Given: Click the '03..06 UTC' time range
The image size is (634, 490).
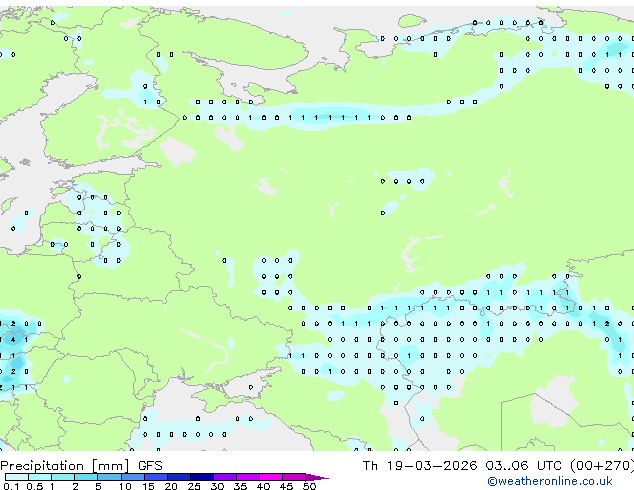Looking at the screenshot, I should point(524,466).
